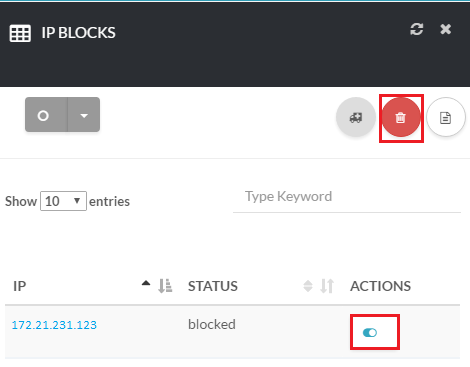Toggle block switch for 172.21.231.123
Screen dimensions: 470x367
(370, 333)
